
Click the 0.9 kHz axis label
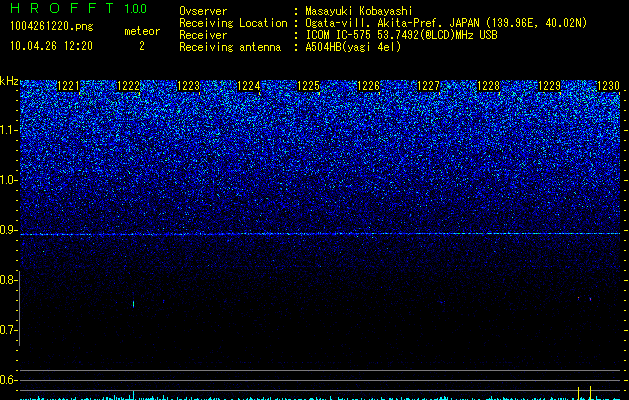[8, 230]
